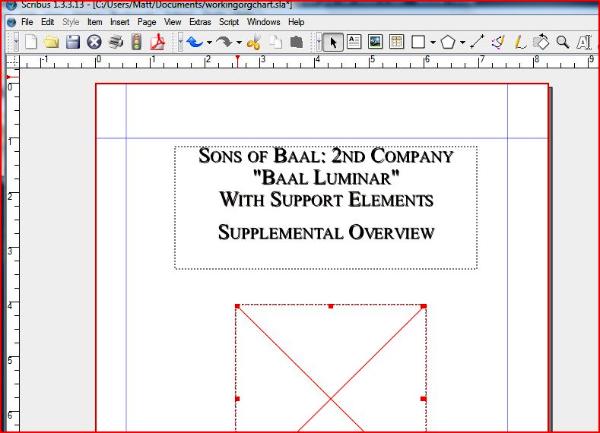Image resolution: width=600 pixels, height=433 pixels.
Task: Click the "Sons of Baal: 2nd Company" heading
Action: [326, 156]
